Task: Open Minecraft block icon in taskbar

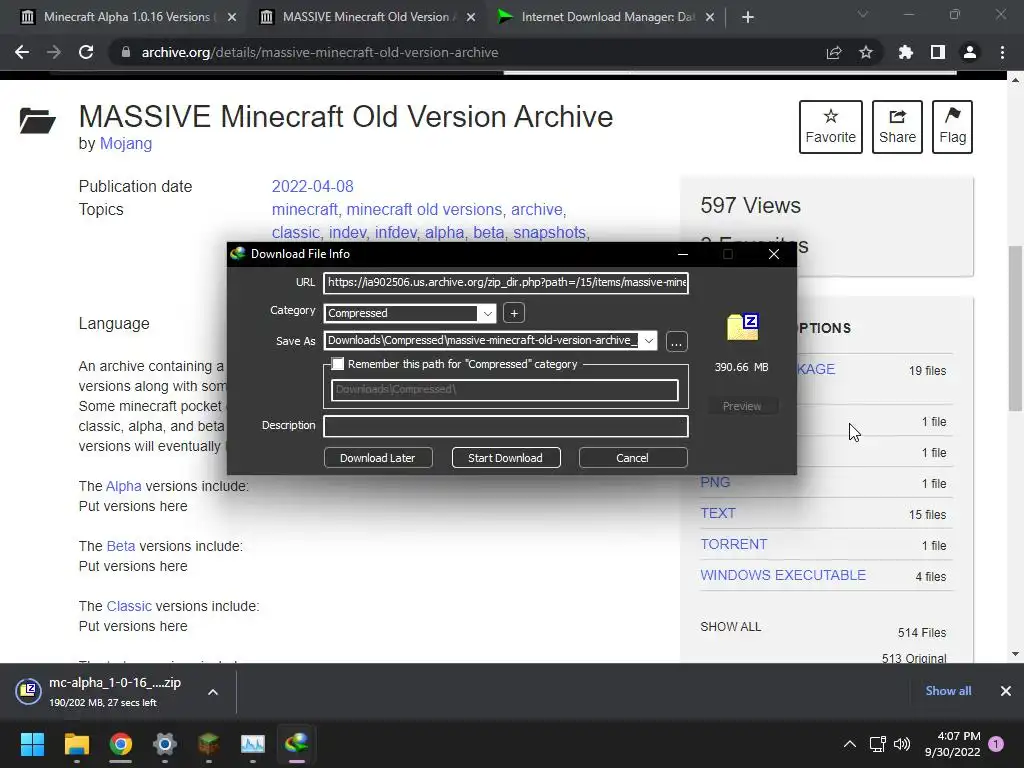Action: pyautogui.click(x=208, y=744)
